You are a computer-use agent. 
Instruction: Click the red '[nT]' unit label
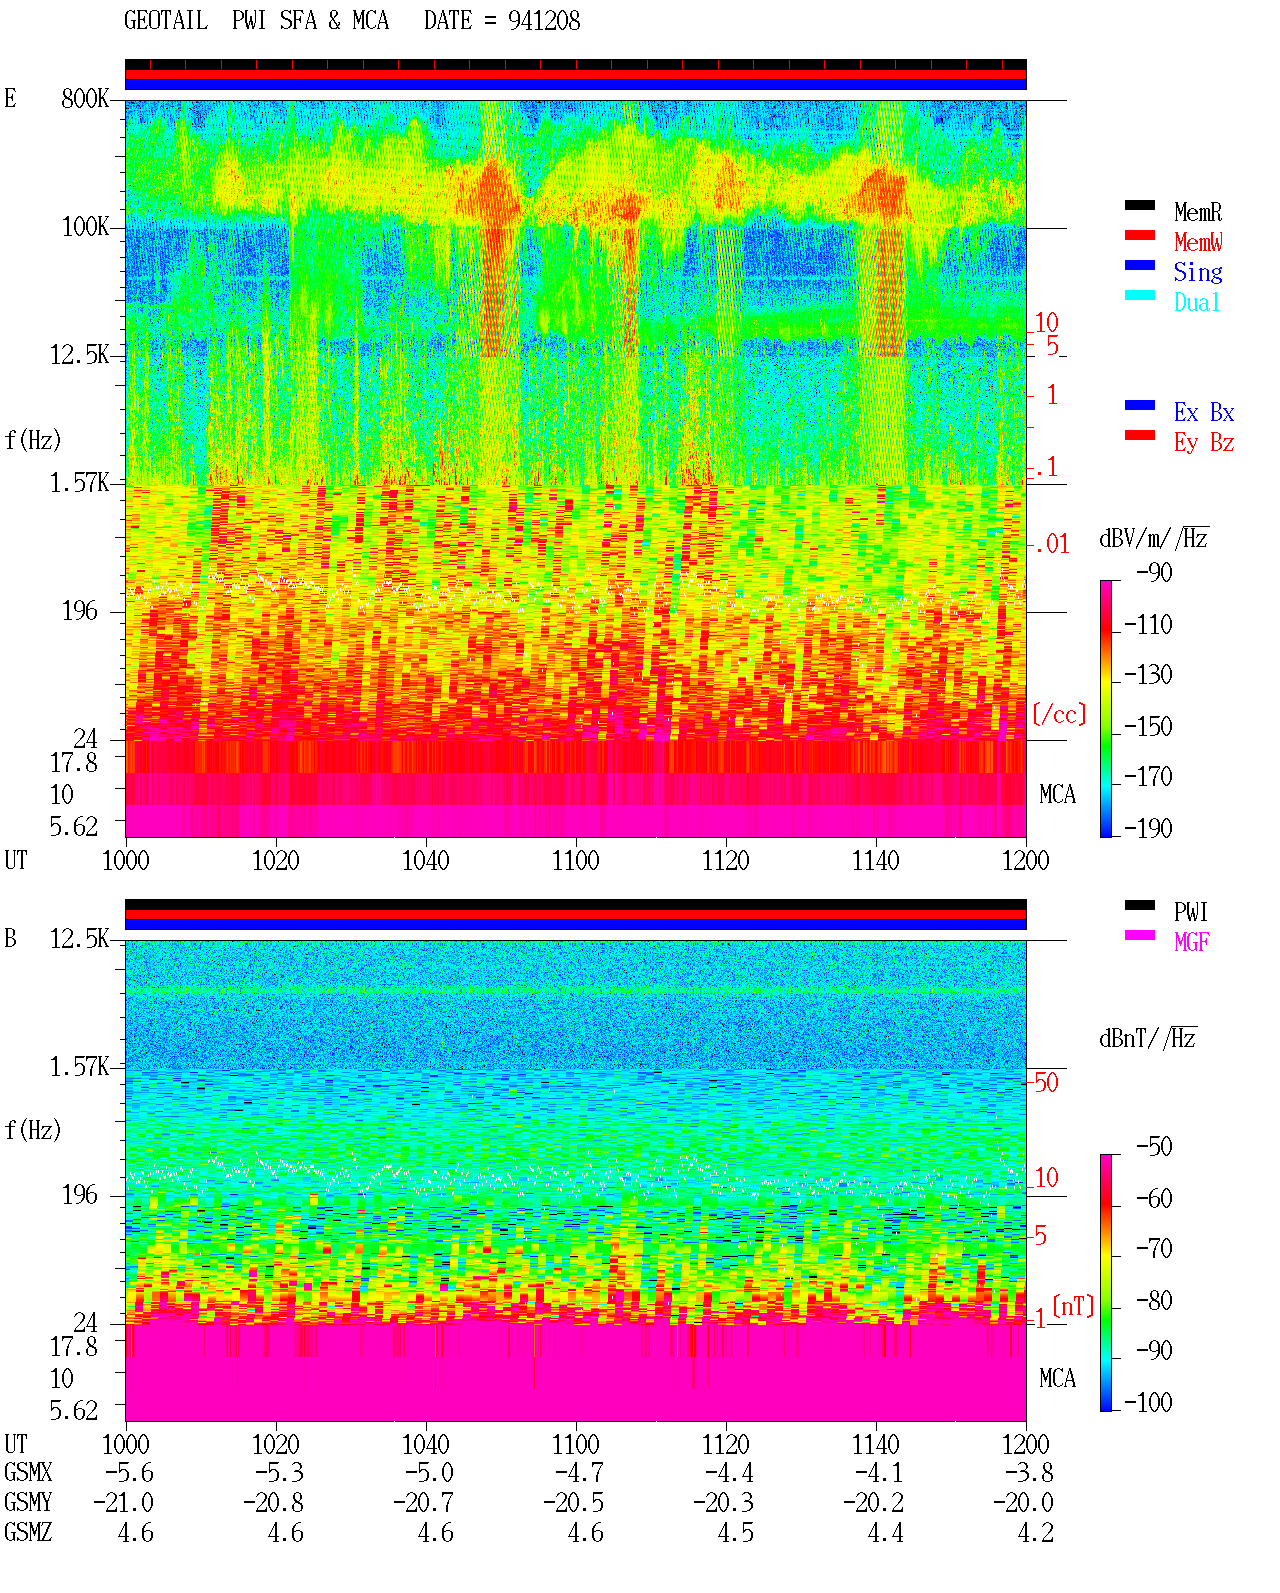[1073, 1306]
